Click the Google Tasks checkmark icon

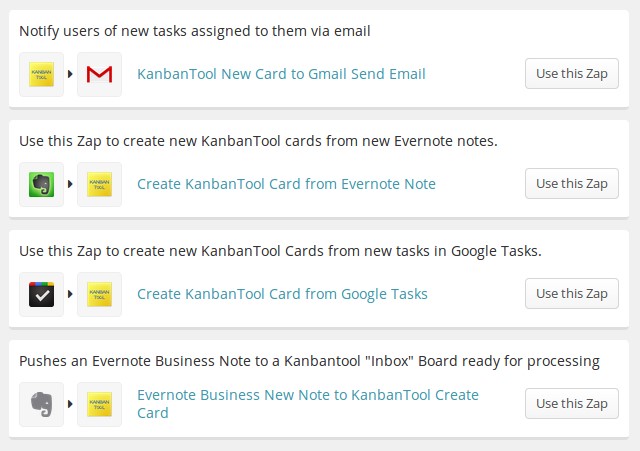click(x=41, y=294)
